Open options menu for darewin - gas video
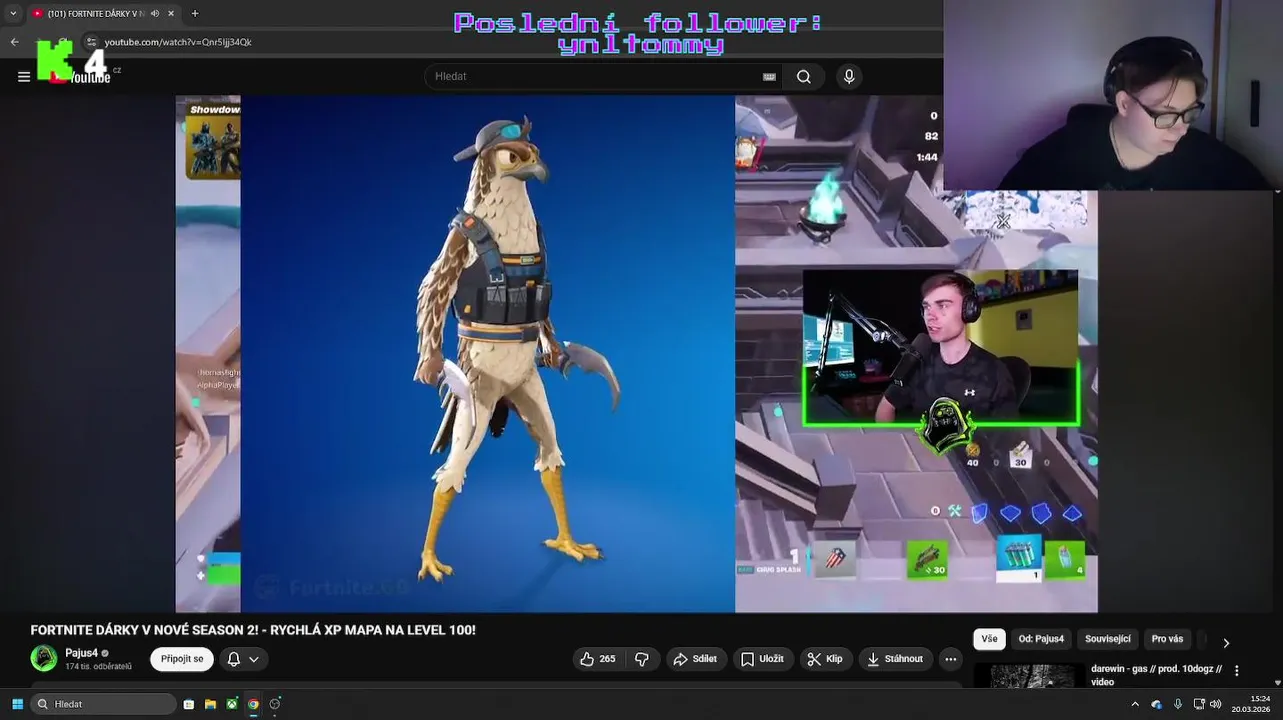The width and height of the screenshot is (1283, 720). click(x=1236, y=671)
